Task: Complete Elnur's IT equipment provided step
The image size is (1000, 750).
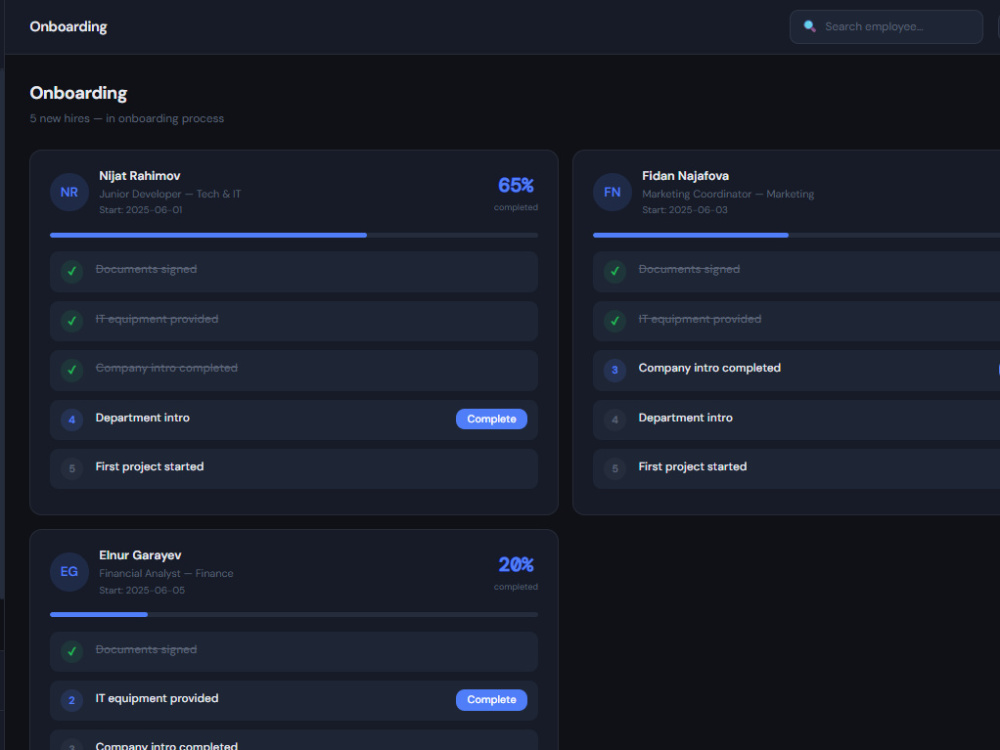Action: (491, 700)
